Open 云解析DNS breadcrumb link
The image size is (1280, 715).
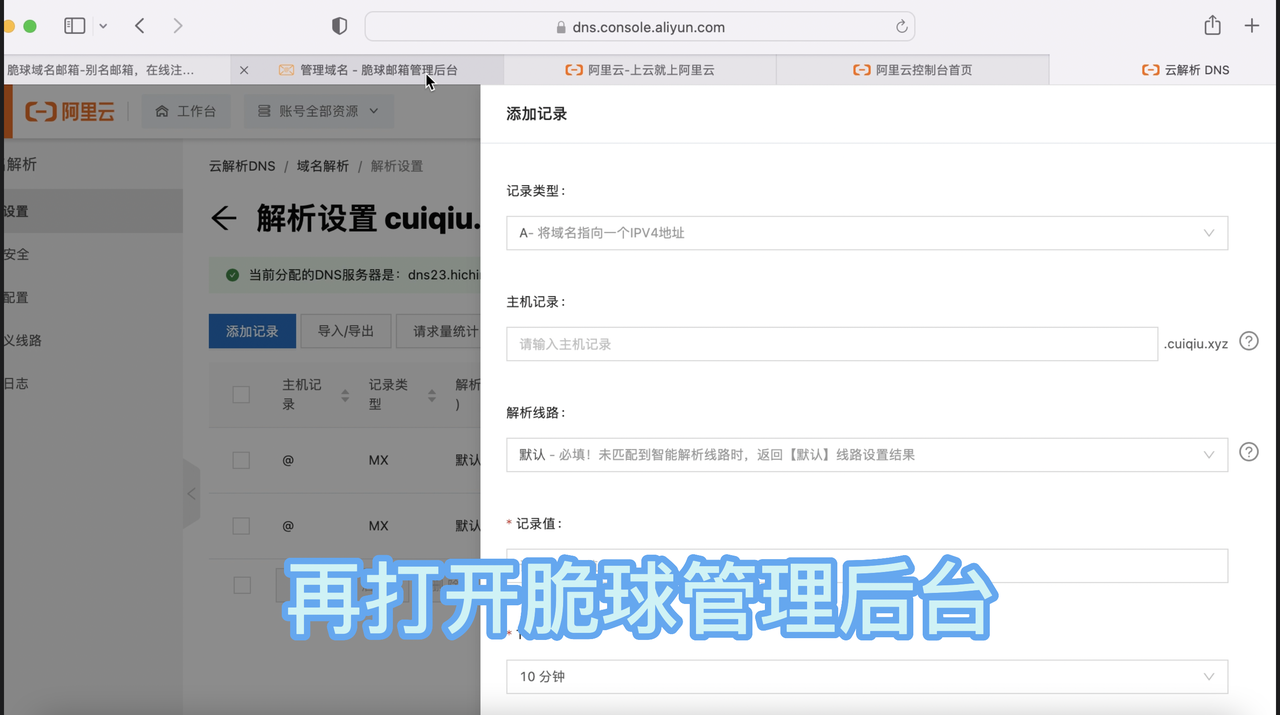(241, 166)
